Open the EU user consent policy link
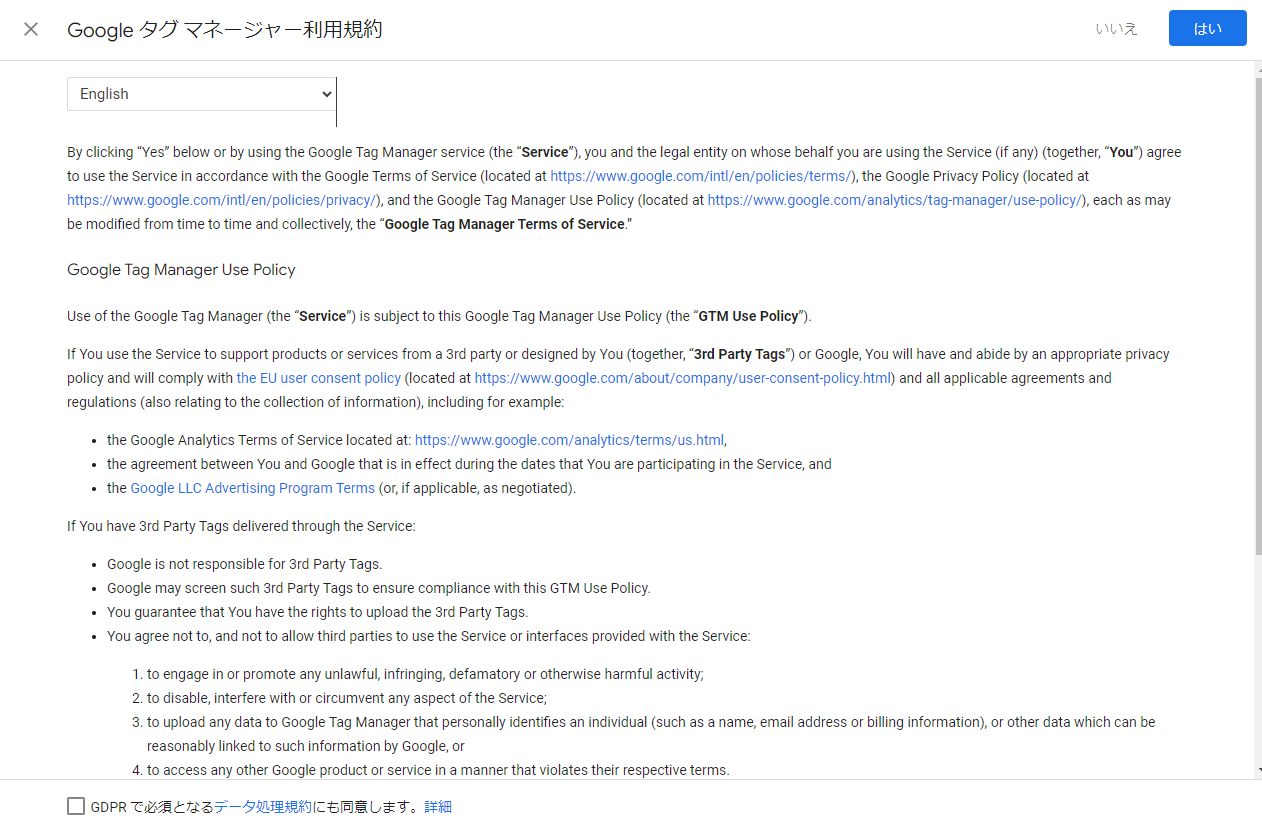Image resolution: width=1262 pixels, height=827 pixels. (319, 378)
